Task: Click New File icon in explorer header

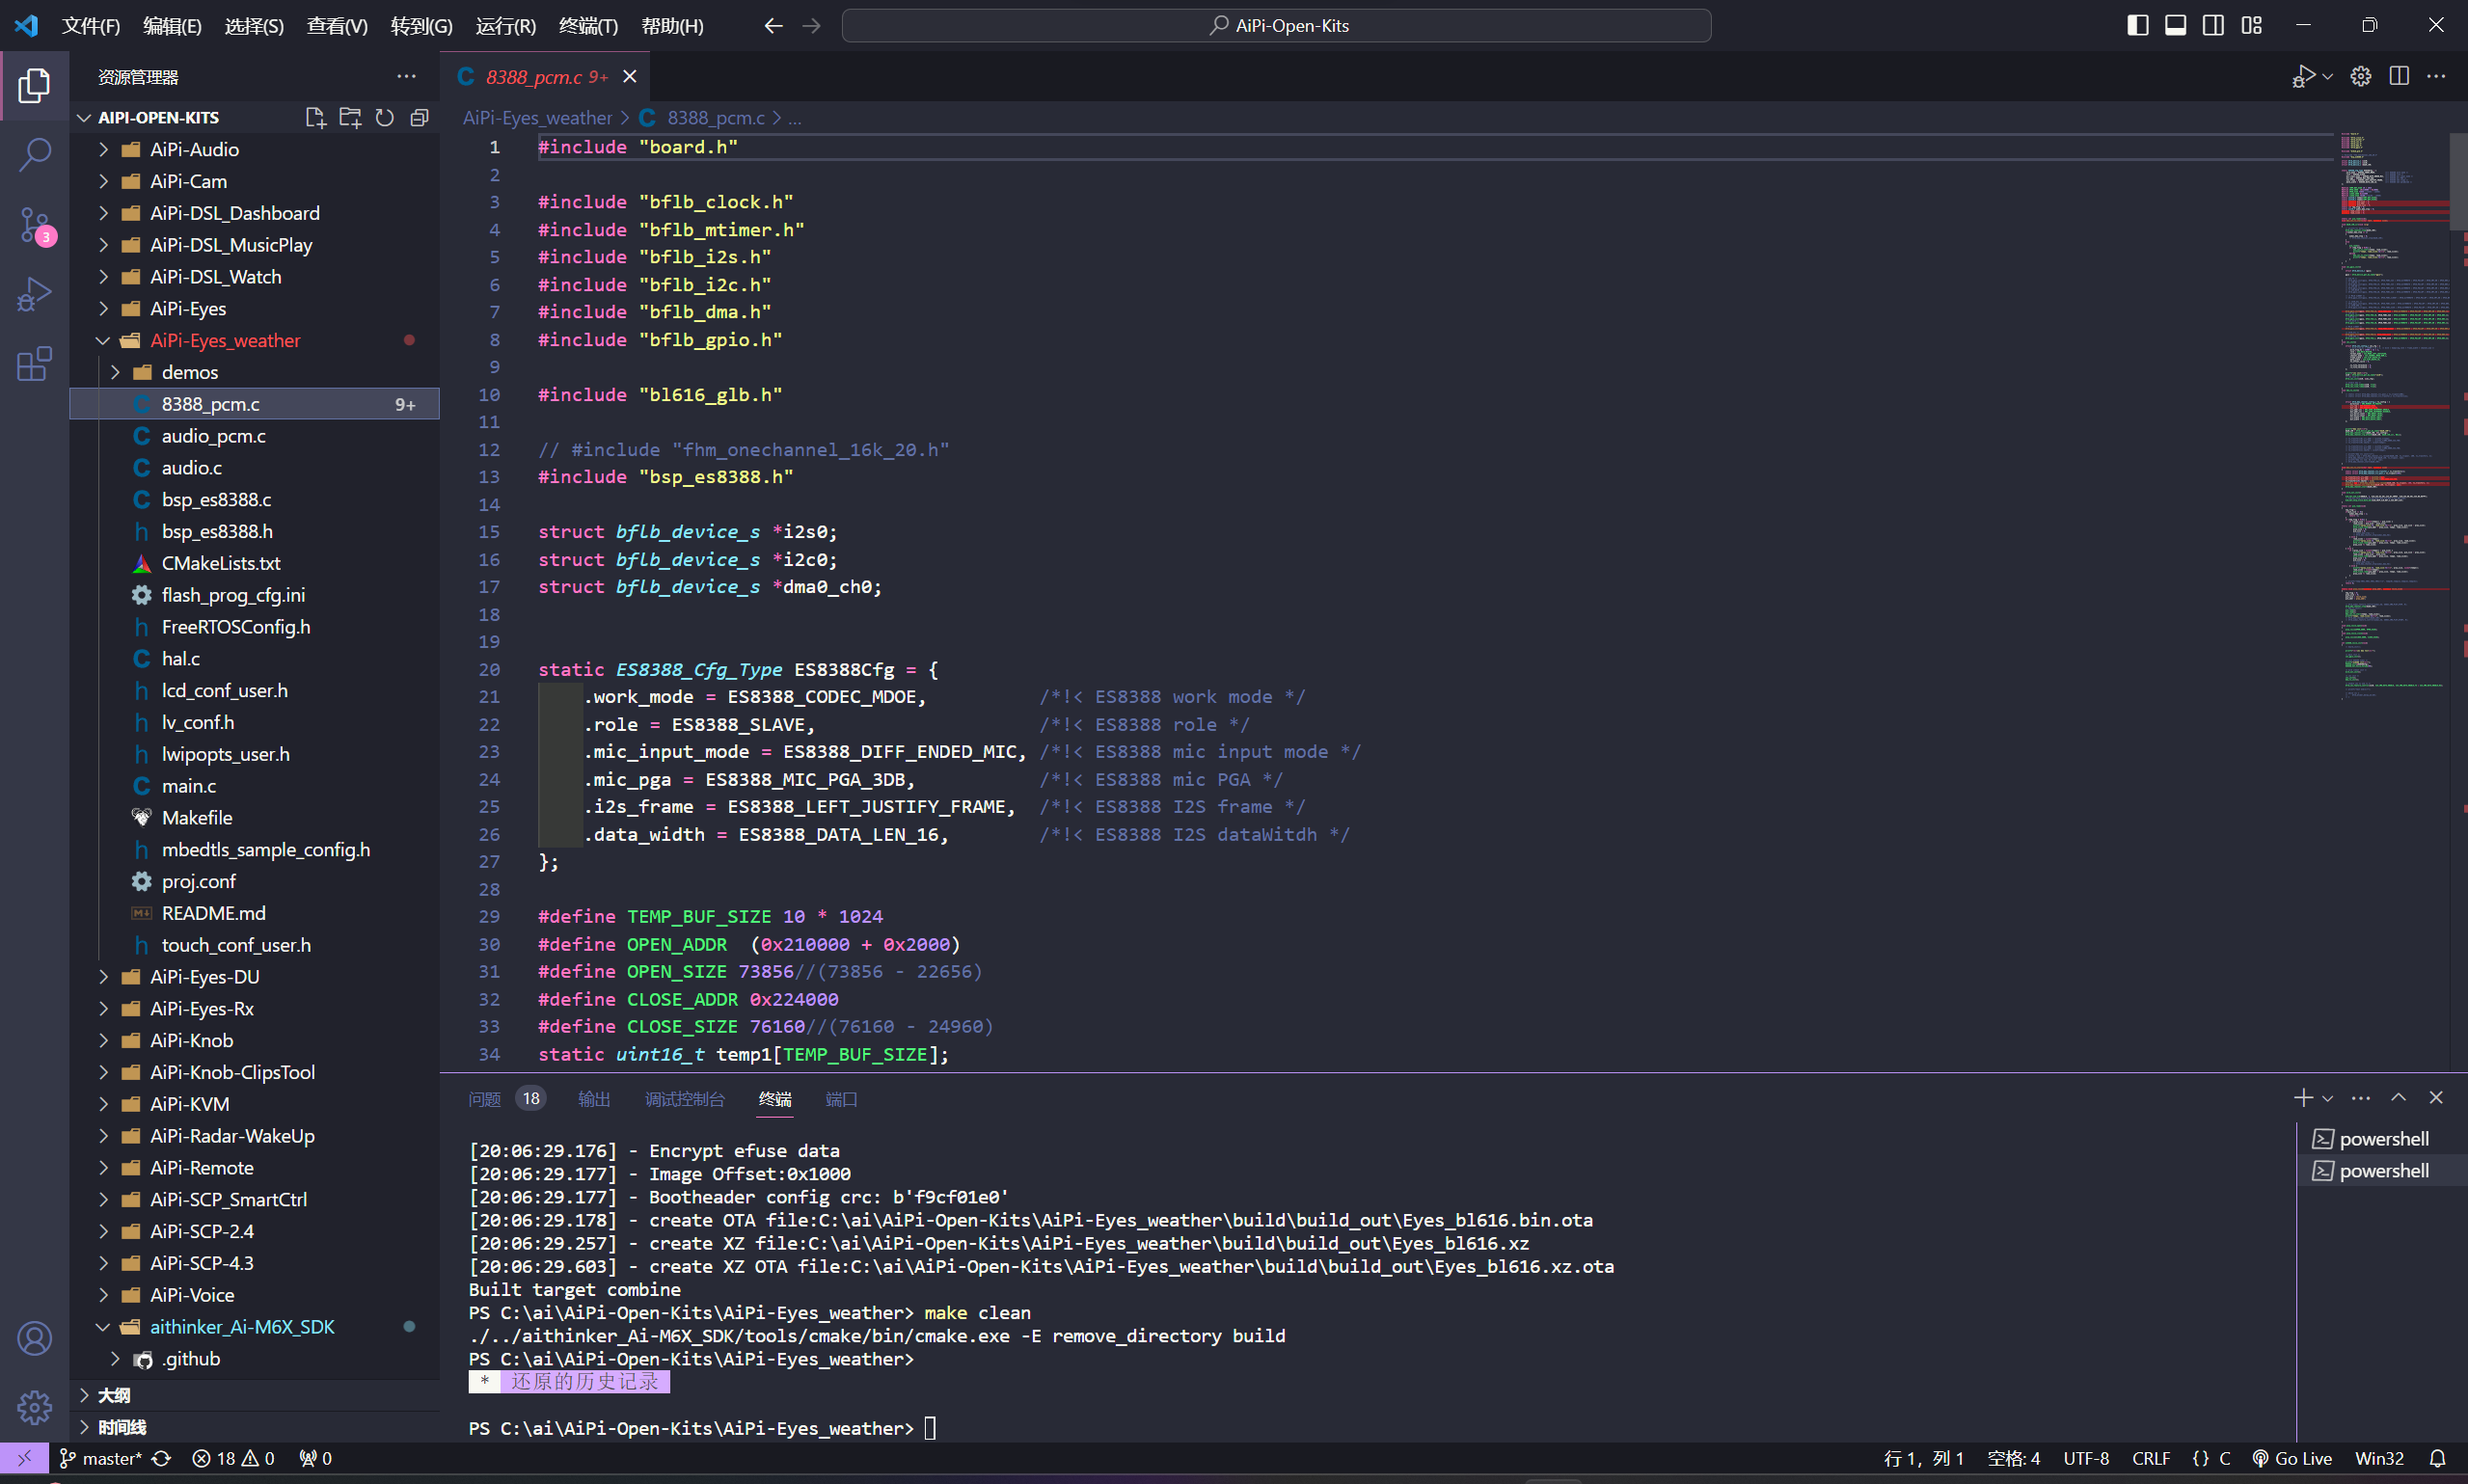Action: [x=315, y=118]
